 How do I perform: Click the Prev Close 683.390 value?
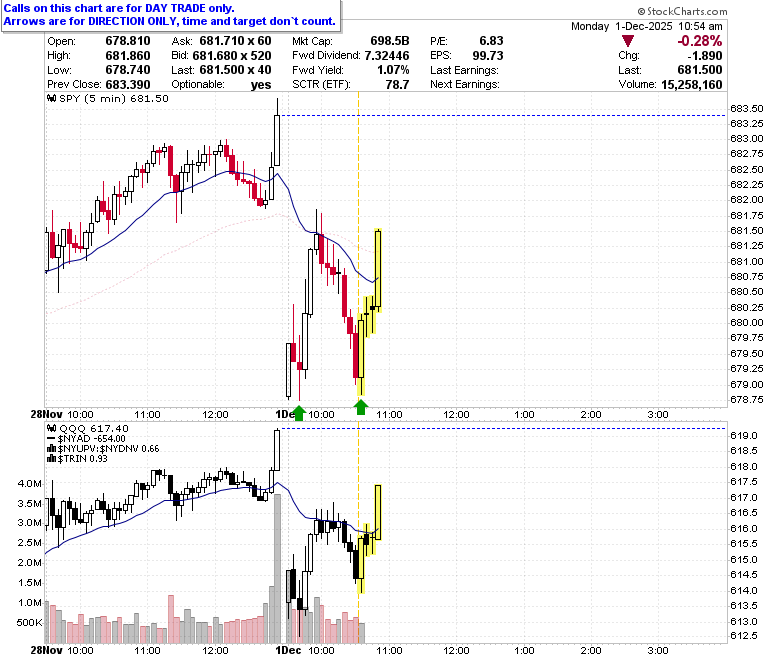click(x=128, y=85)
